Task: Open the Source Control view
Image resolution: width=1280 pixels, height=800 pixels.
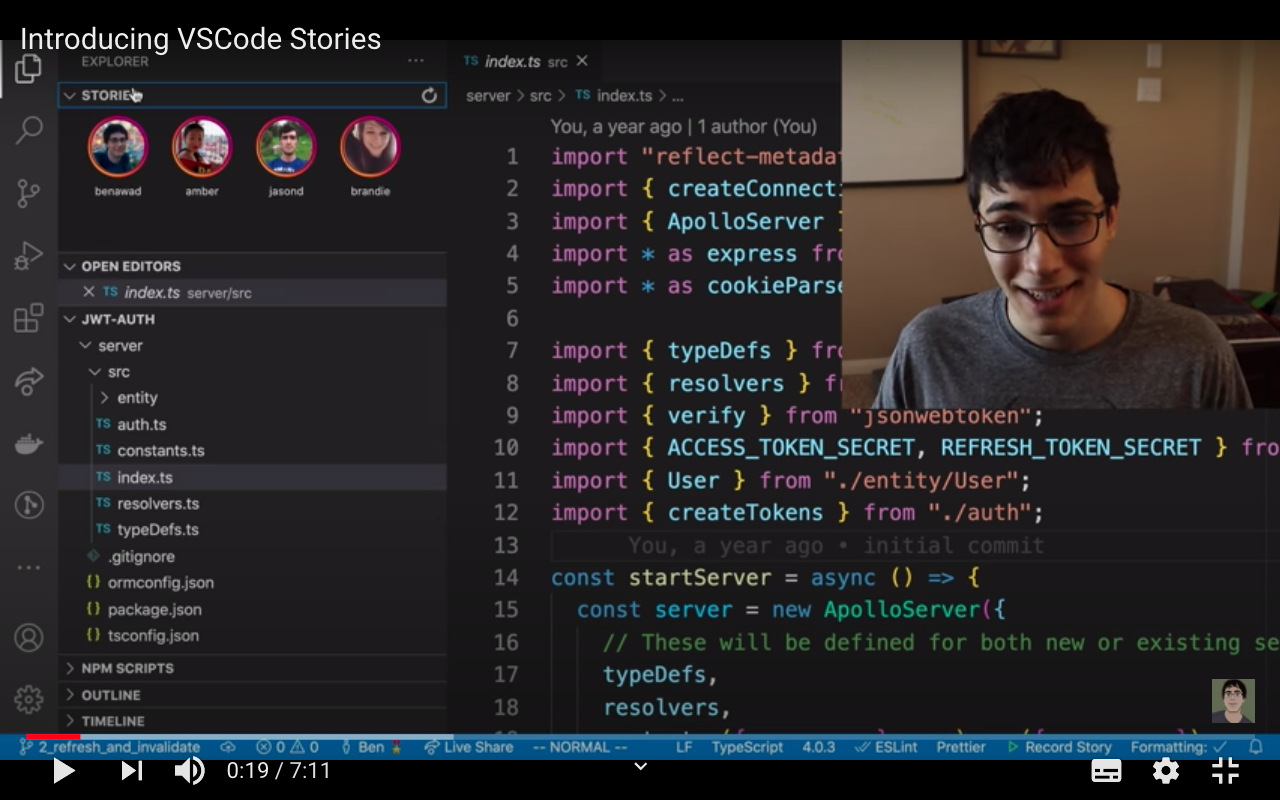Action: [x=28, y=193]
